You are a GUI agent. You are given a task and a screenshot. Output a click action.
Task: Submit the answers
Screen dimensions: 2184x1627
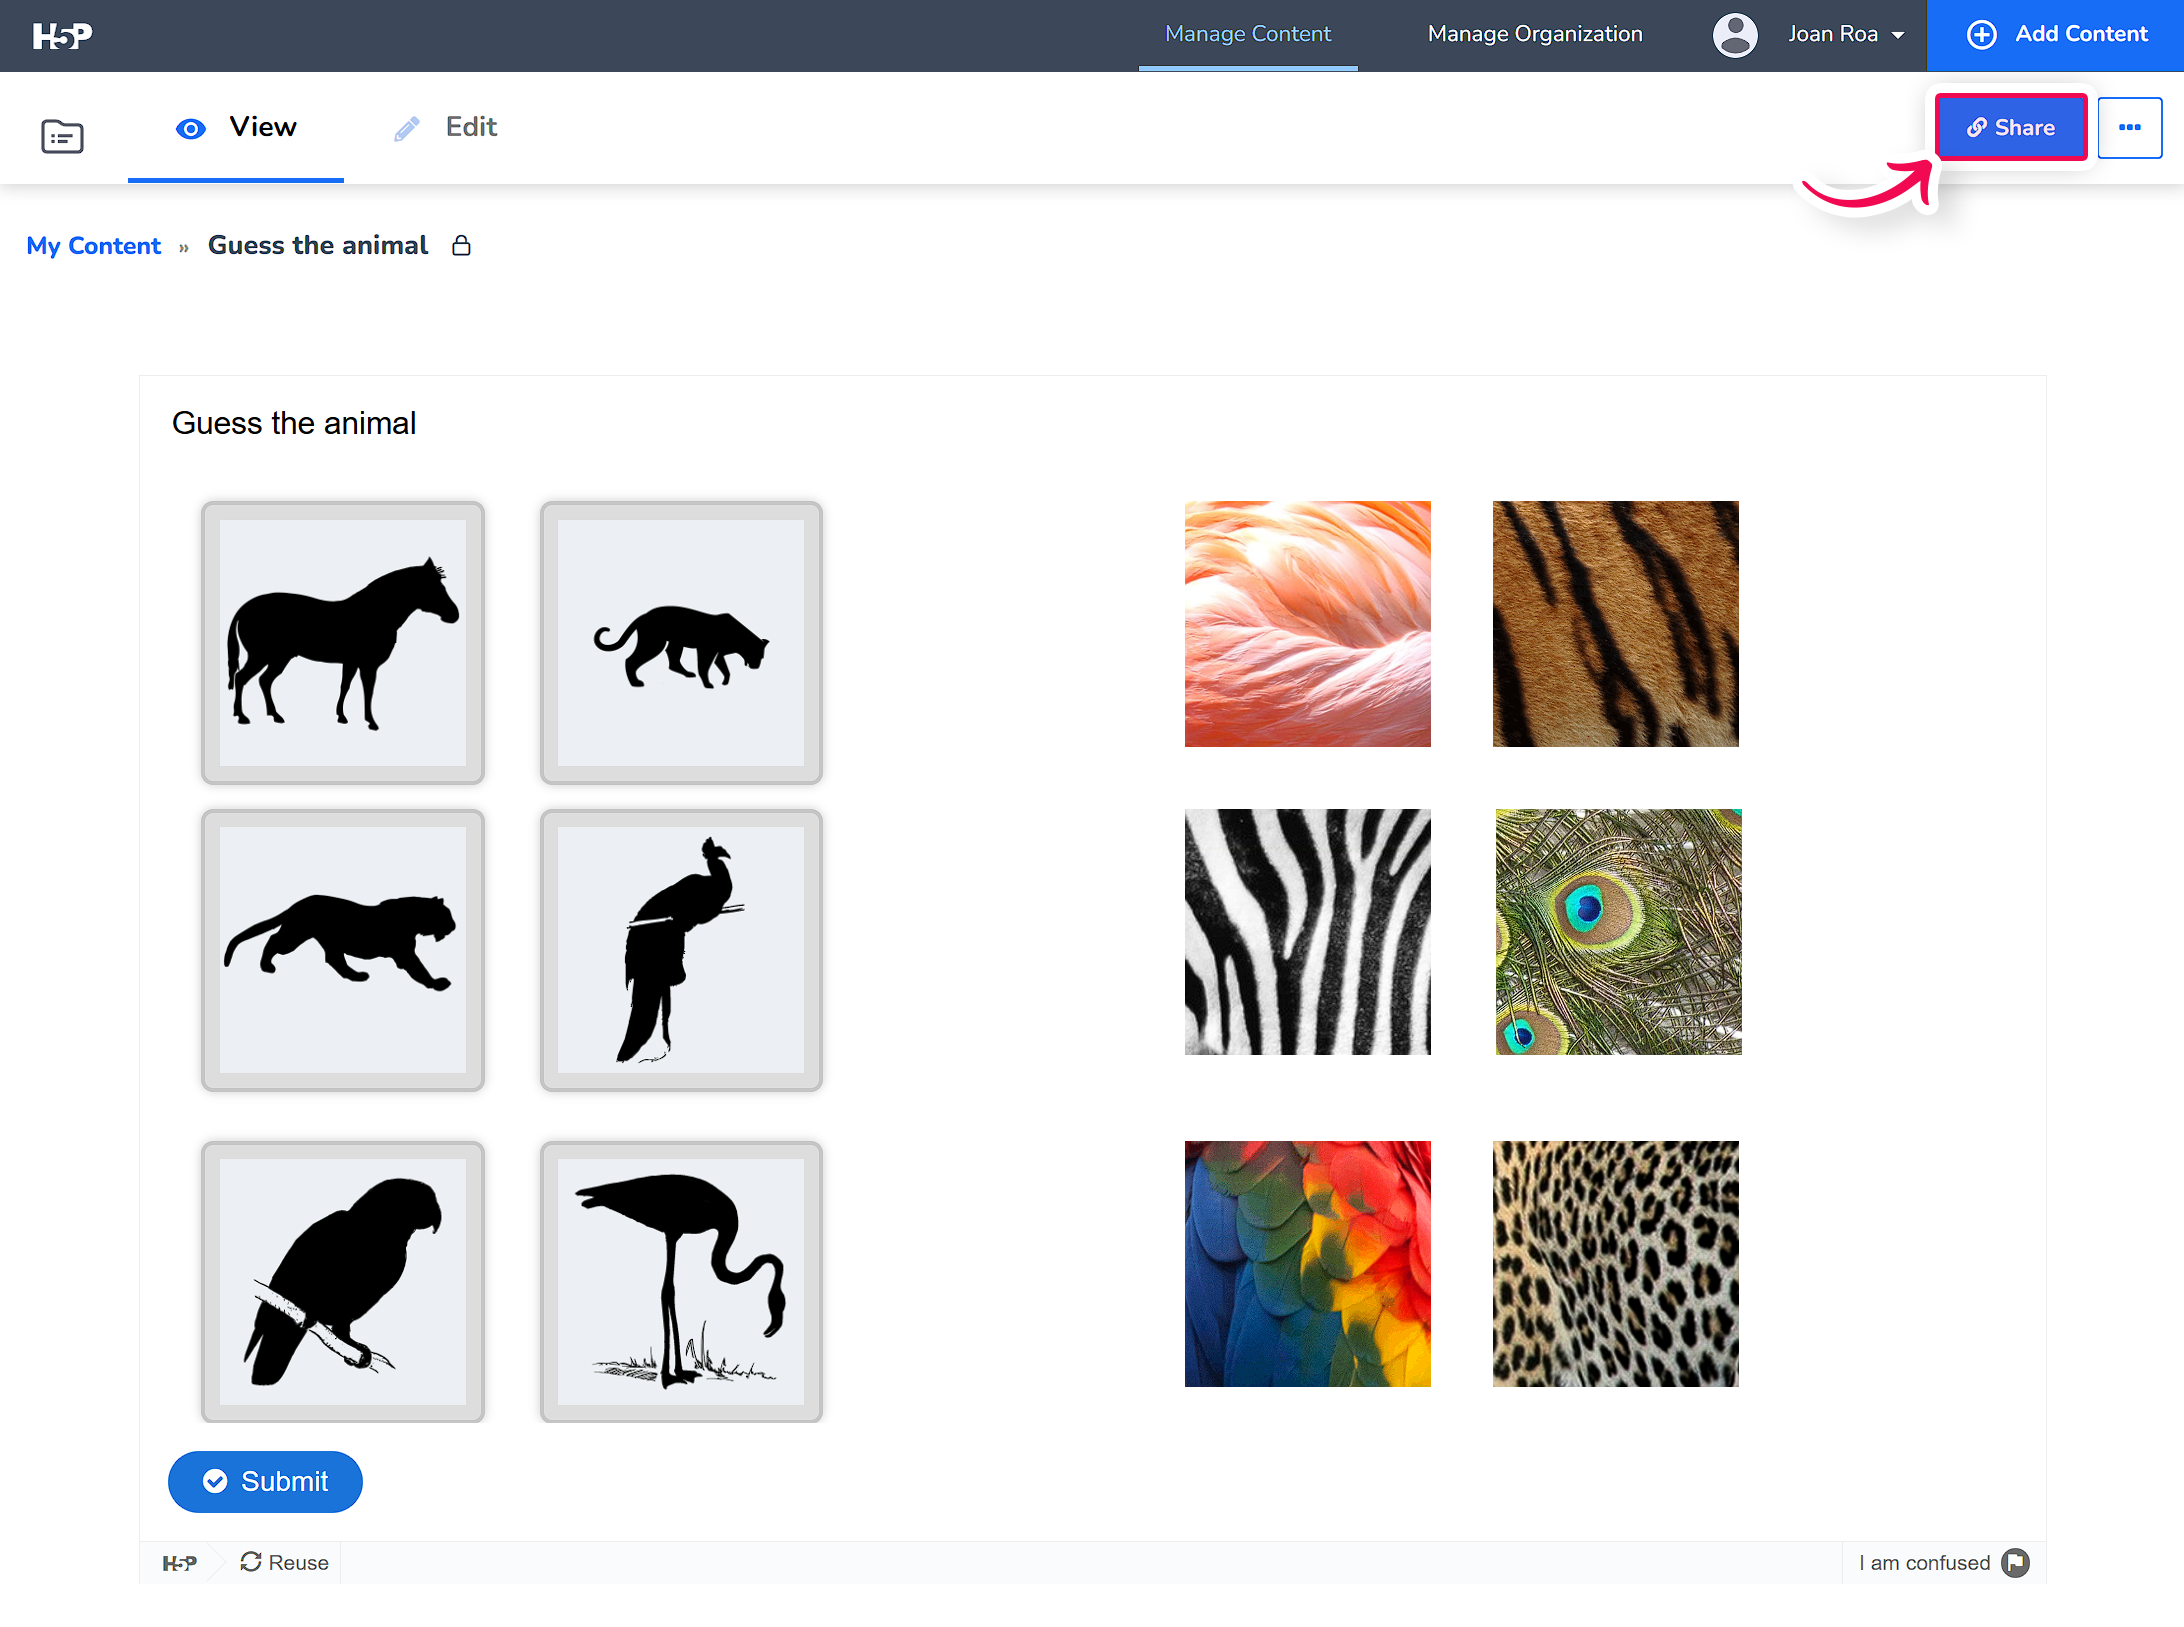(265, 1481)
